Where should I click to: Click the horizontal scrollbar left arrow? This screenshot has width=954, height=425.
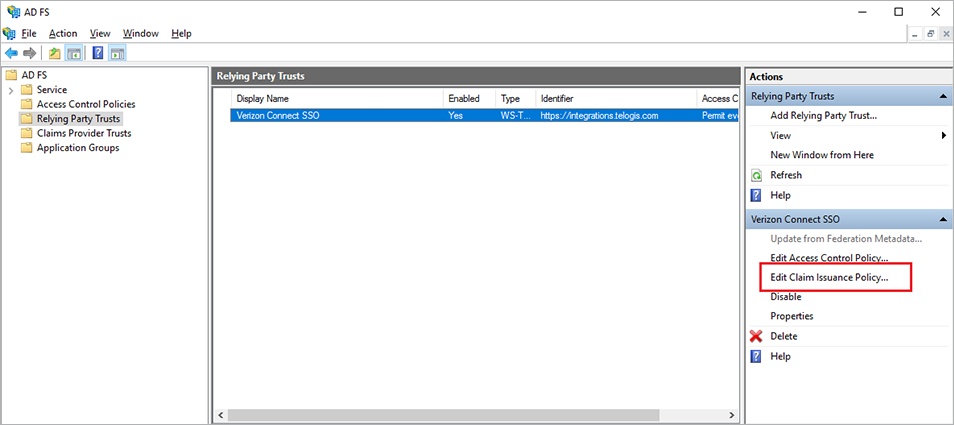point(221,415)
